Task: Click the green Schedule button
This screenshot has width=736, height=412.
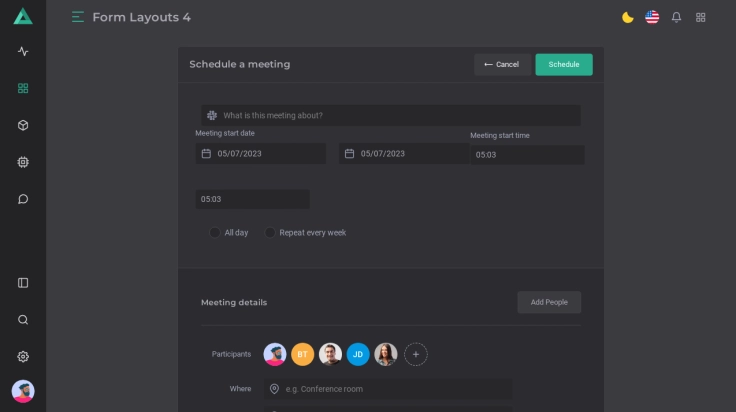Action: point(564,65)
